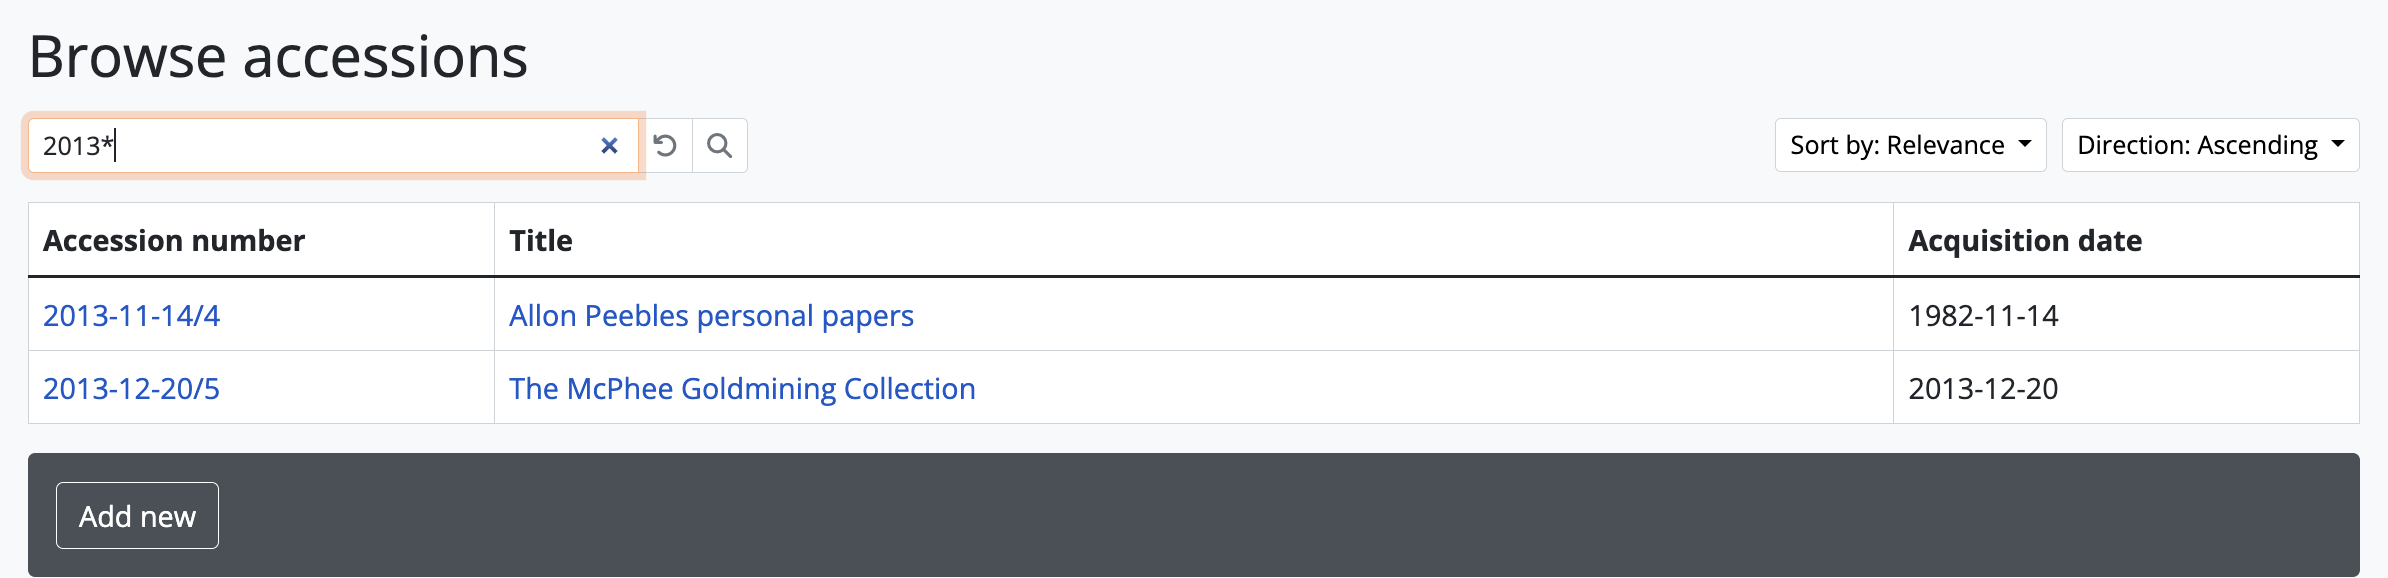Click the Acquisition date column header
The width and height of the screenshot is (2388, 578).
tap(2025, 241)
